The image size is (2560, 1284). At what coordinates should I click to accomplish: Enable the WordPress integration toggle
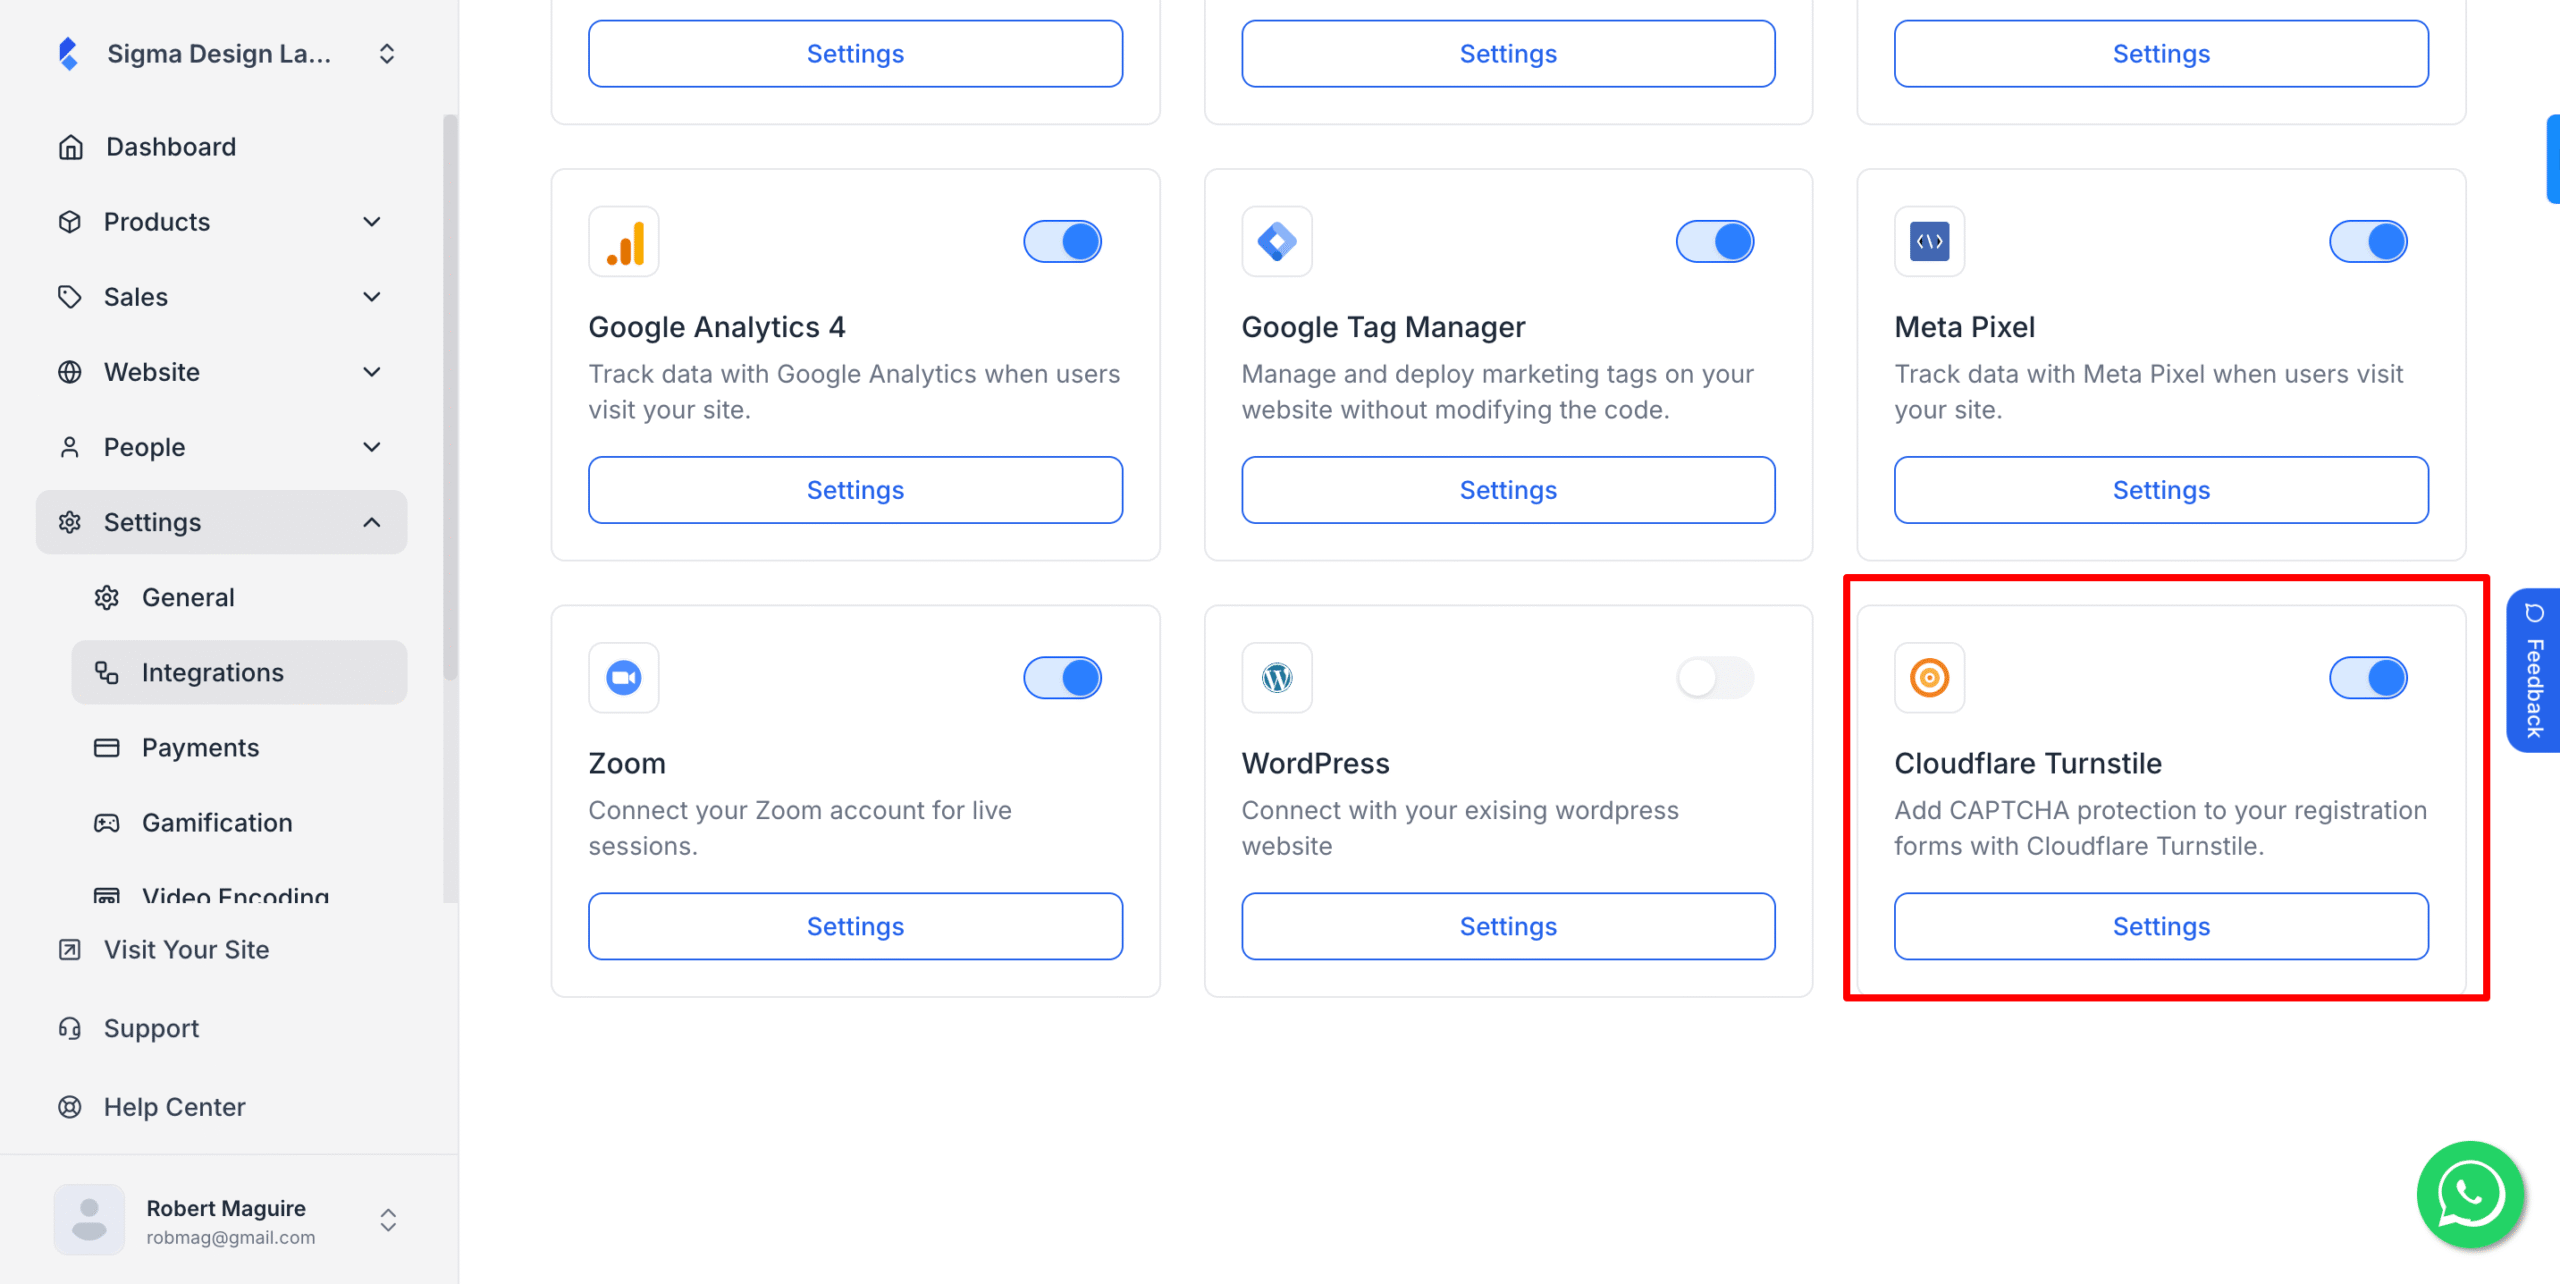pos(1715,678)
